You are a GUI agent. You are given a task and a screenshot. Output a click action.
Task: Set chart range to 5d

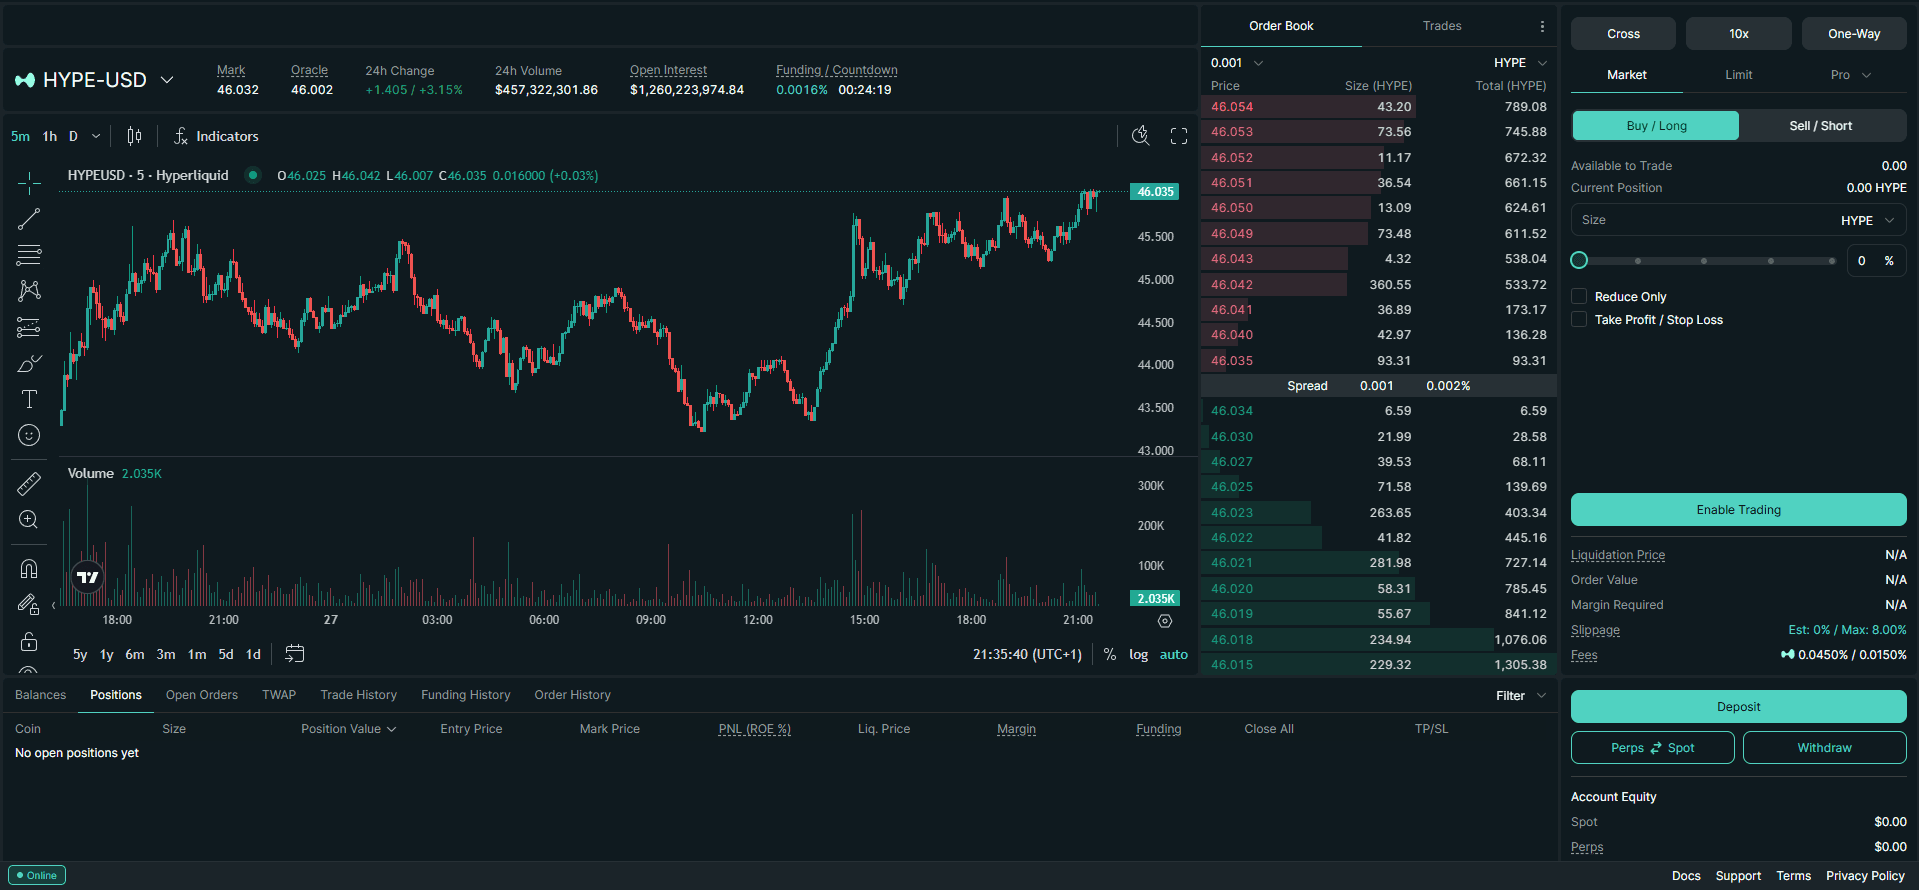click(x=226, y=655)
